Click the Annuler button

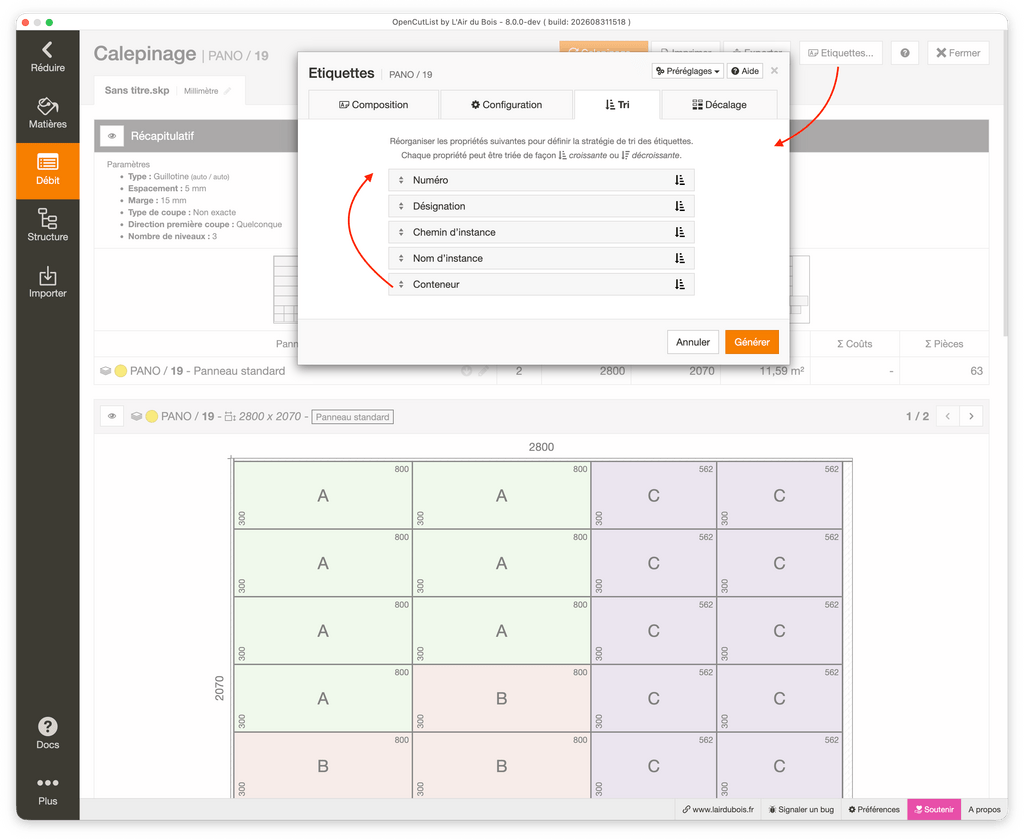point(693,342)
